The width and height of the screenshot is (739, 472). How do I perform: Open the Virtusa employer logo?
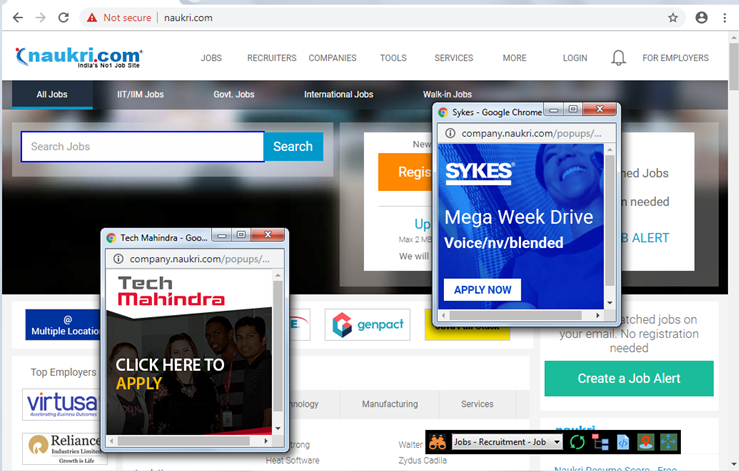[61, 405]
